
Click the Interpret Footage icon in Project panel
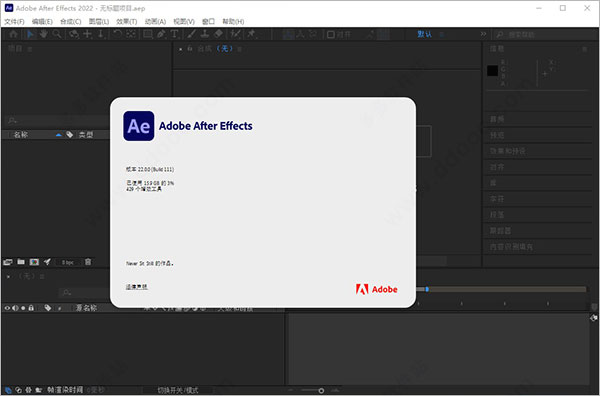[x=8, y=262]
